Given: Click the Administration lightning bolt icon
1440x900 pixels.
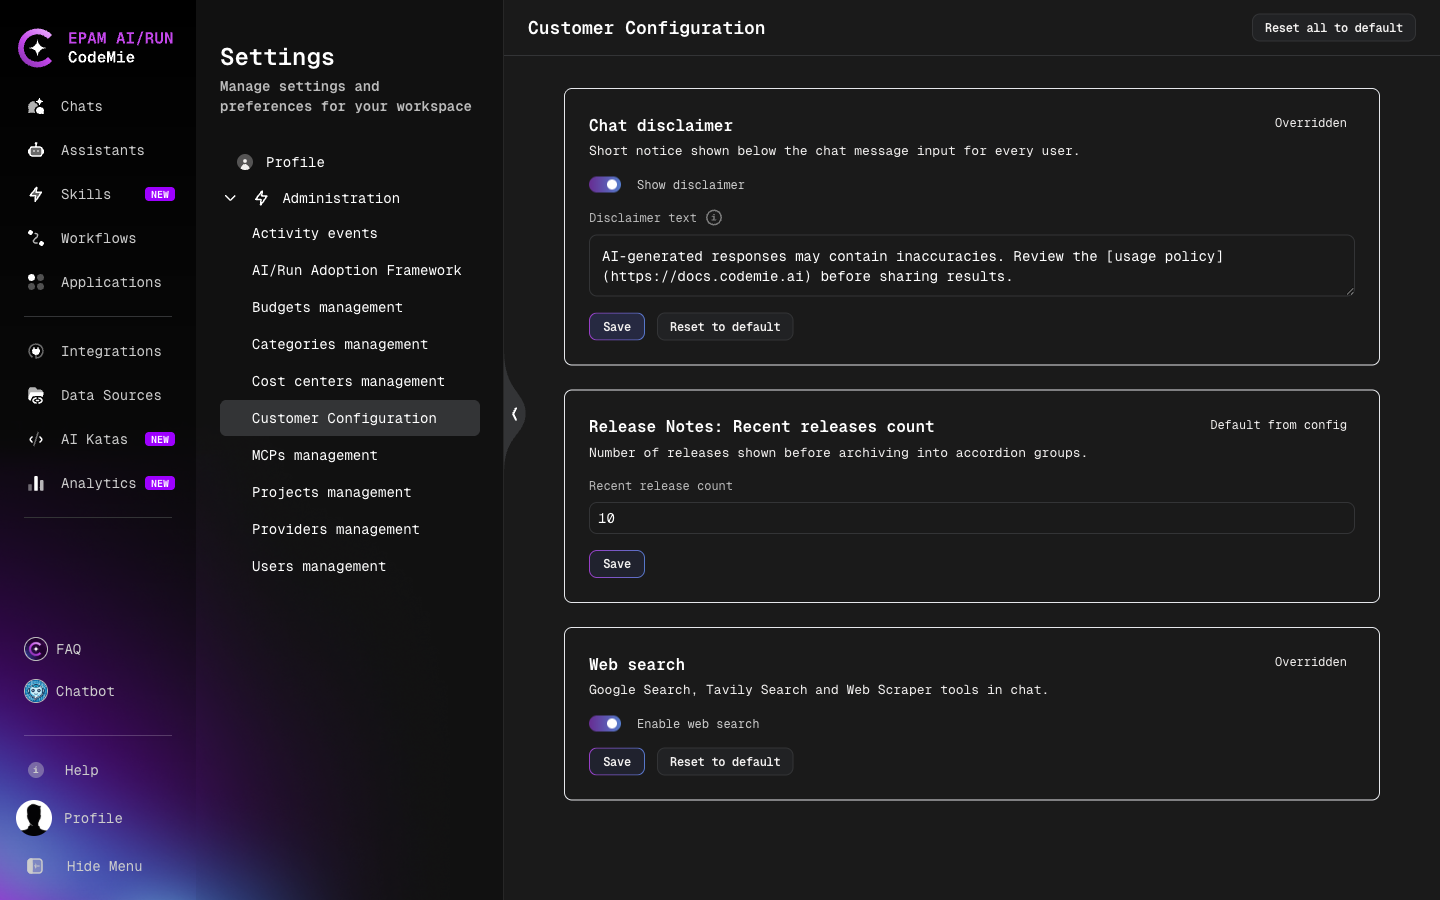Looking at the screenshot, I should pos(261,198).
